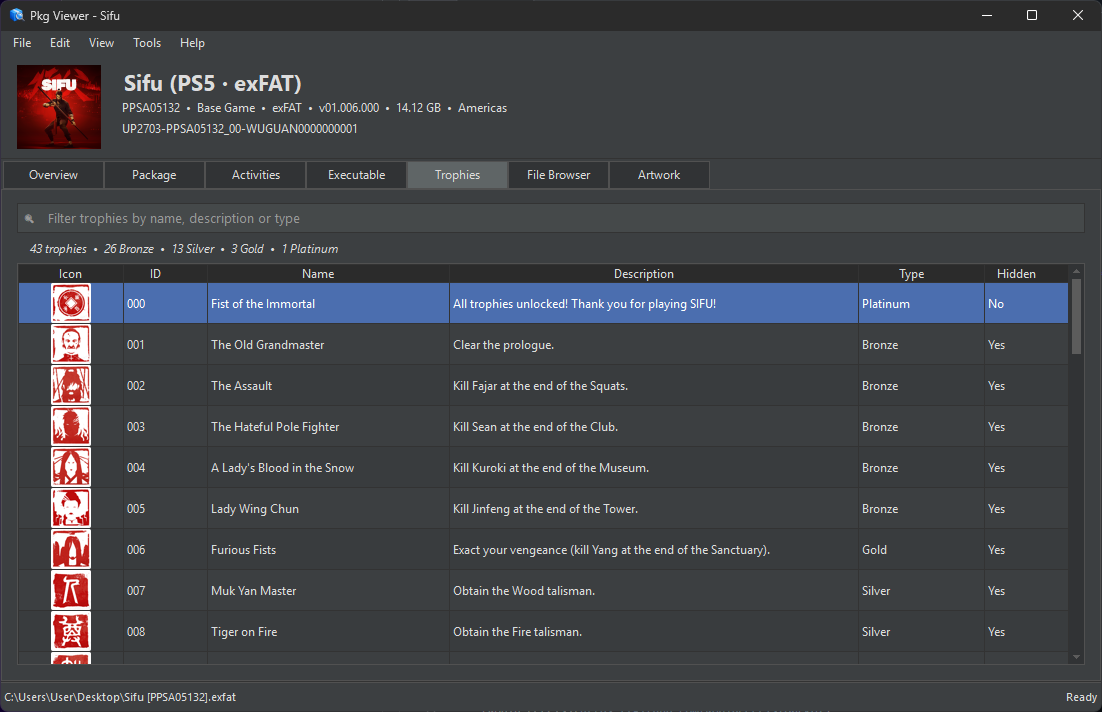Switch to the Executable tab

tap(356, 175)
